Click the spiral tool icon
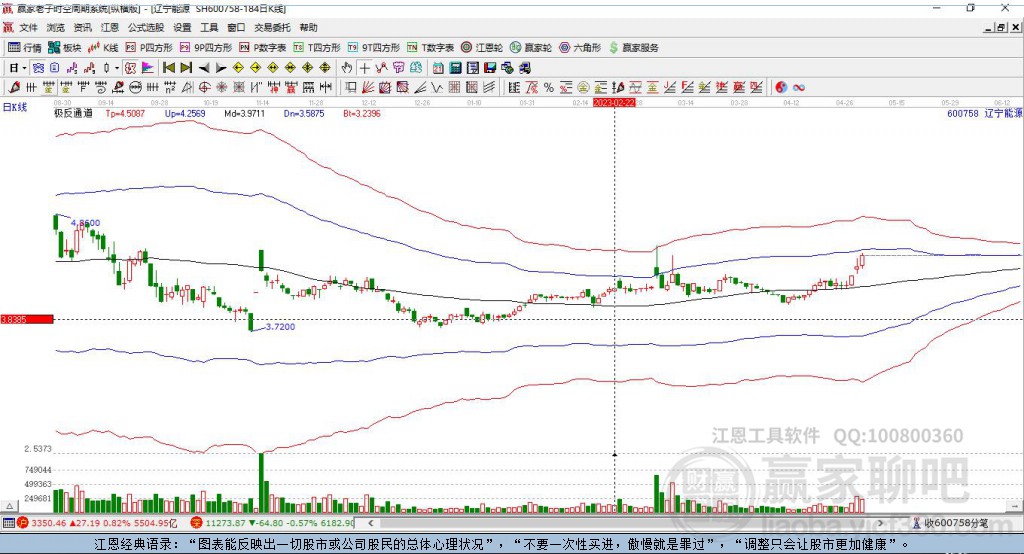Viewport: 1024px width, 554px height. point(101,88)
